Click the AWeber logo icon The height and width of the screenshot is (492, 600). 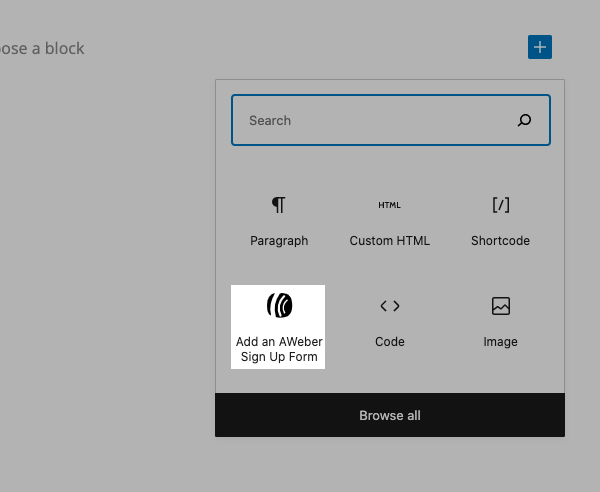click(x=279, y=306)
